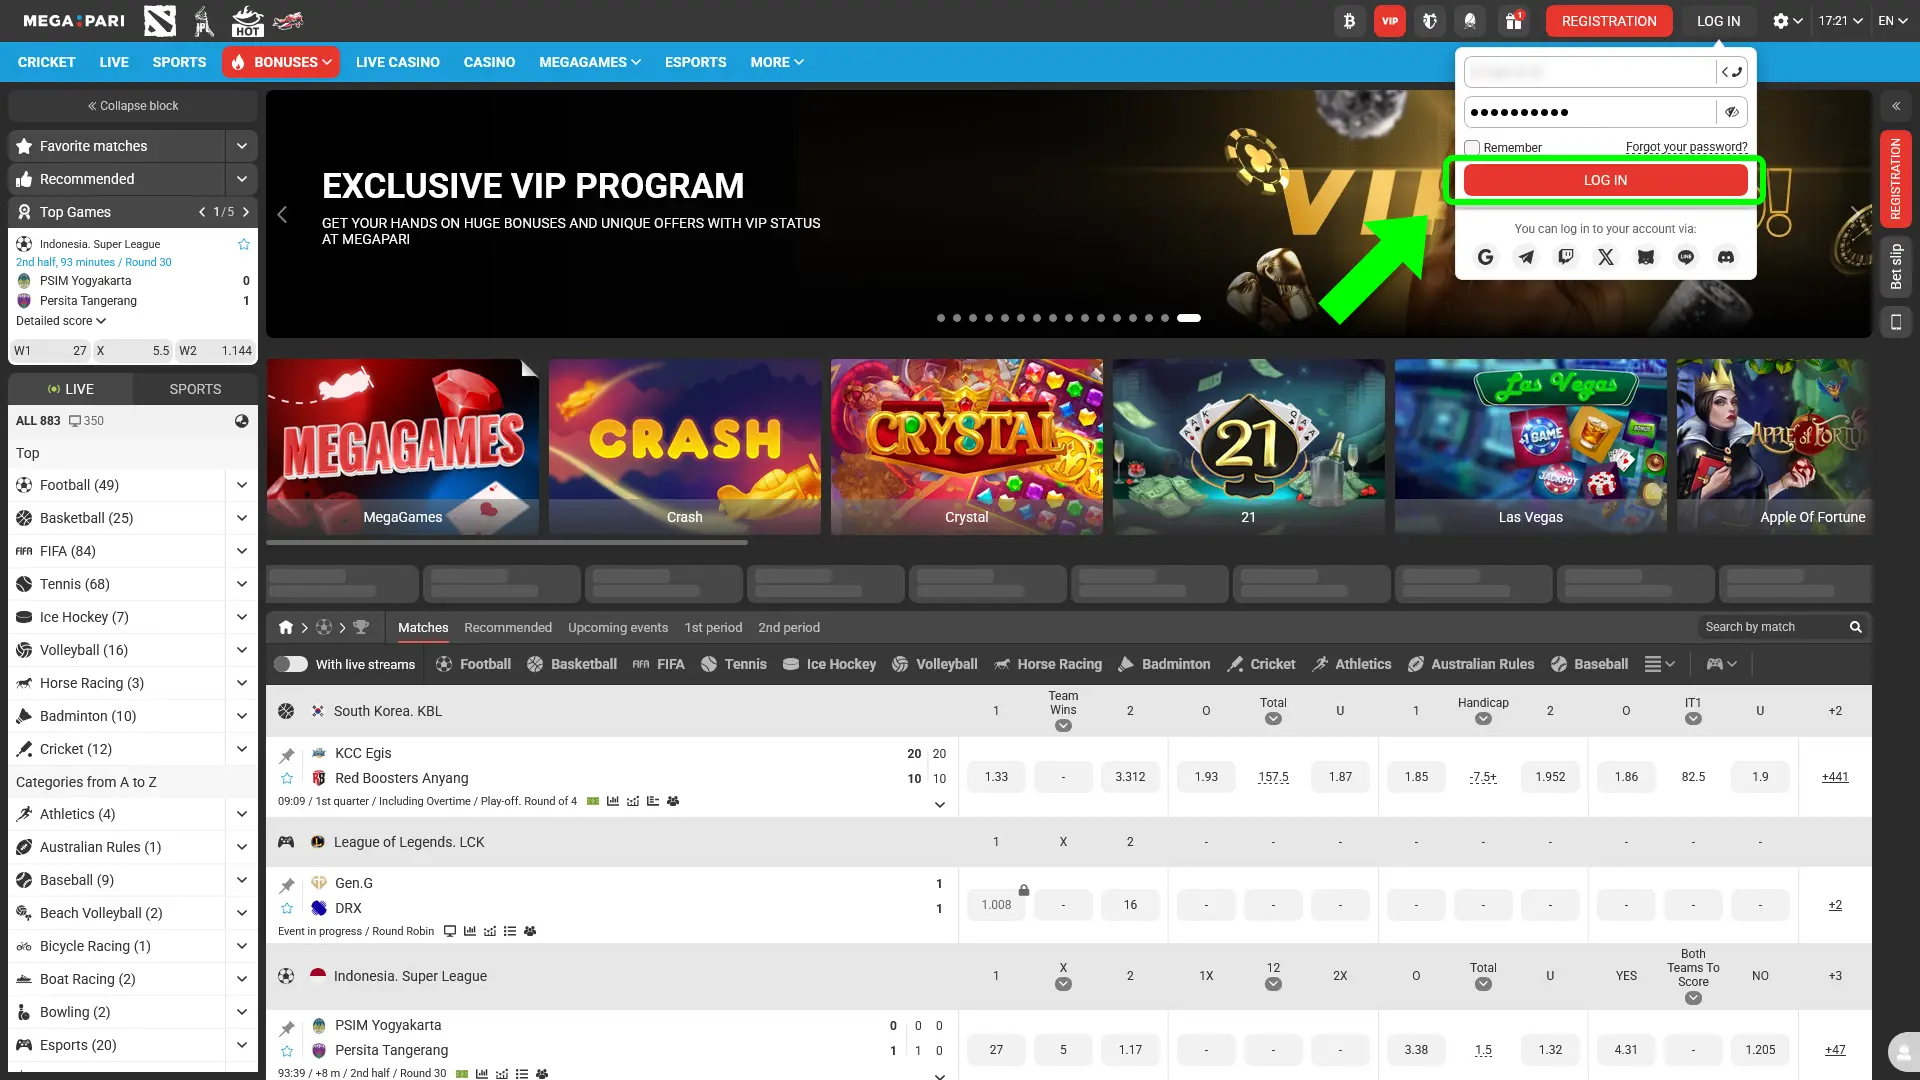
Task: Click the game carousel horizontal scrollbar
Action: [507, 543]
